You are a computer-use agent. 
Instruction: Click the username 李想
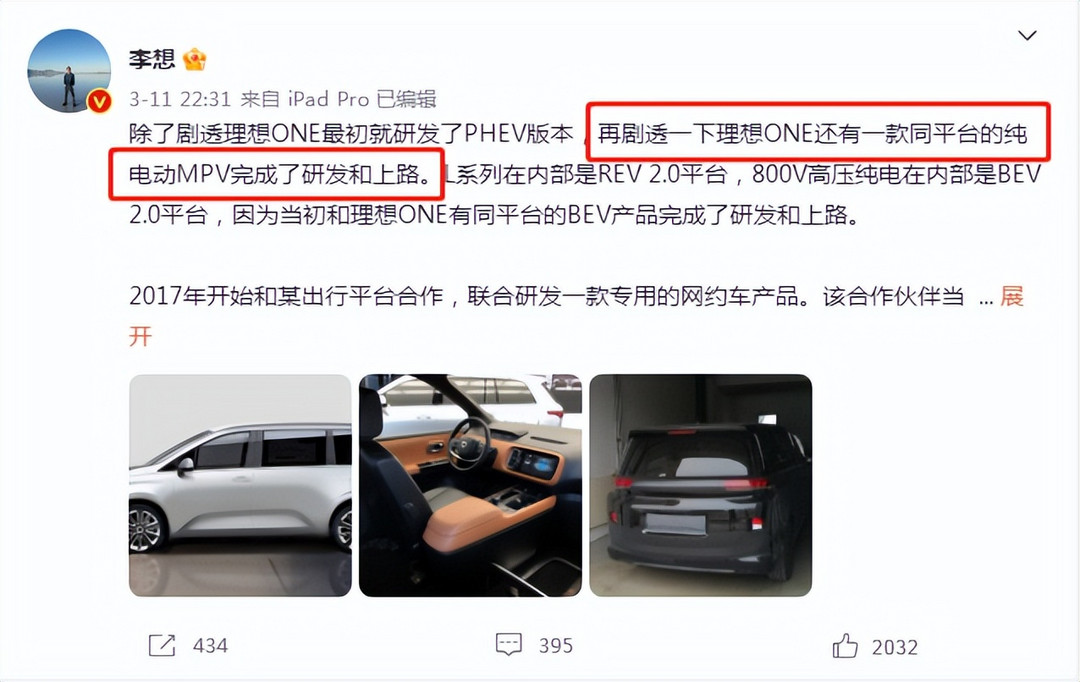(x=152, y=59)
